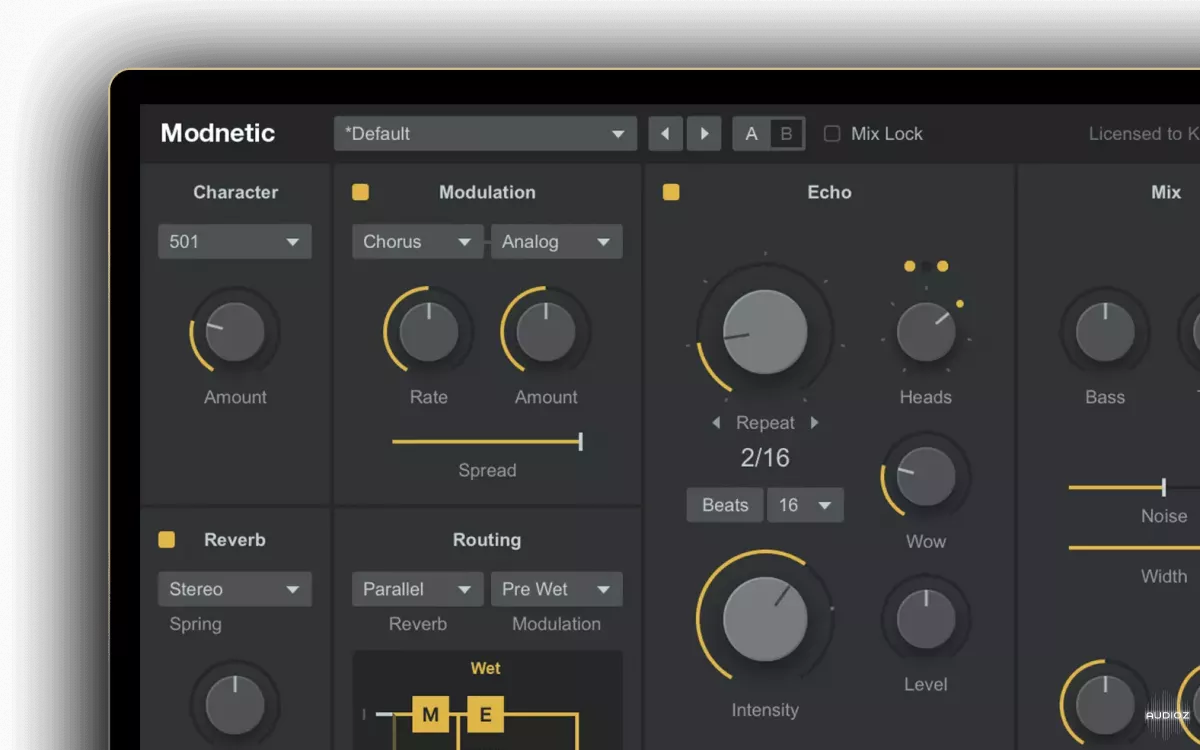Click the Heads knob
Screen dimensions: 1200x750
(x=926, y=332)
